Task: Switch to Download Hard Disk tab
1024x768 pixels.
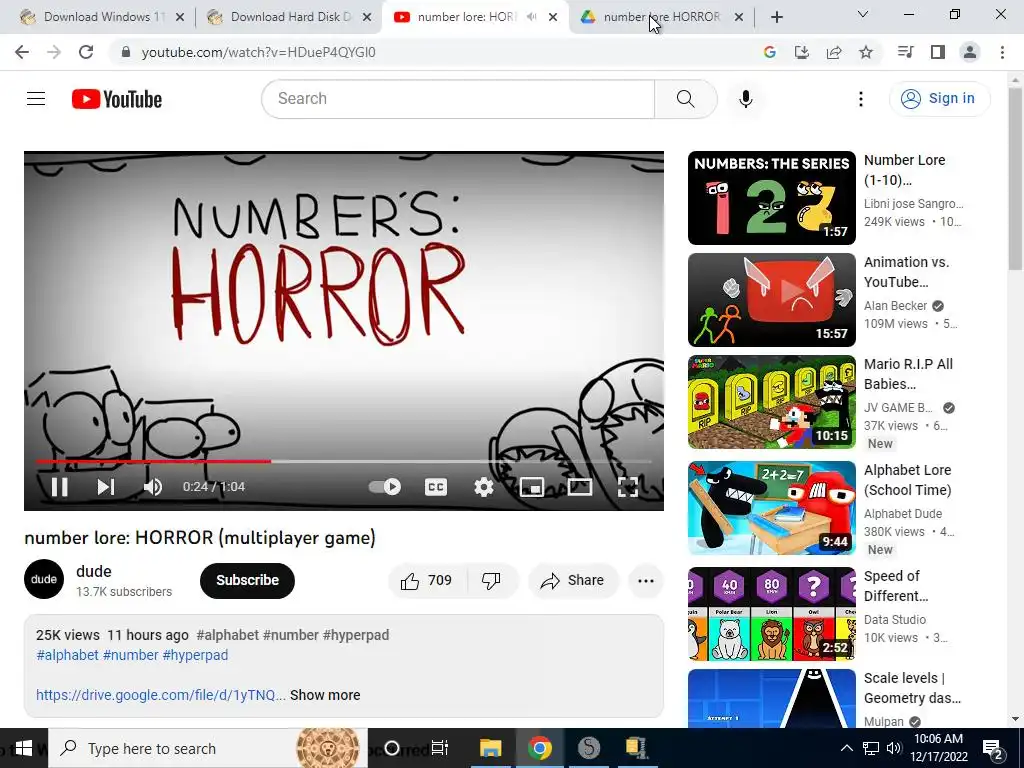Action: (x=287, y=17)
